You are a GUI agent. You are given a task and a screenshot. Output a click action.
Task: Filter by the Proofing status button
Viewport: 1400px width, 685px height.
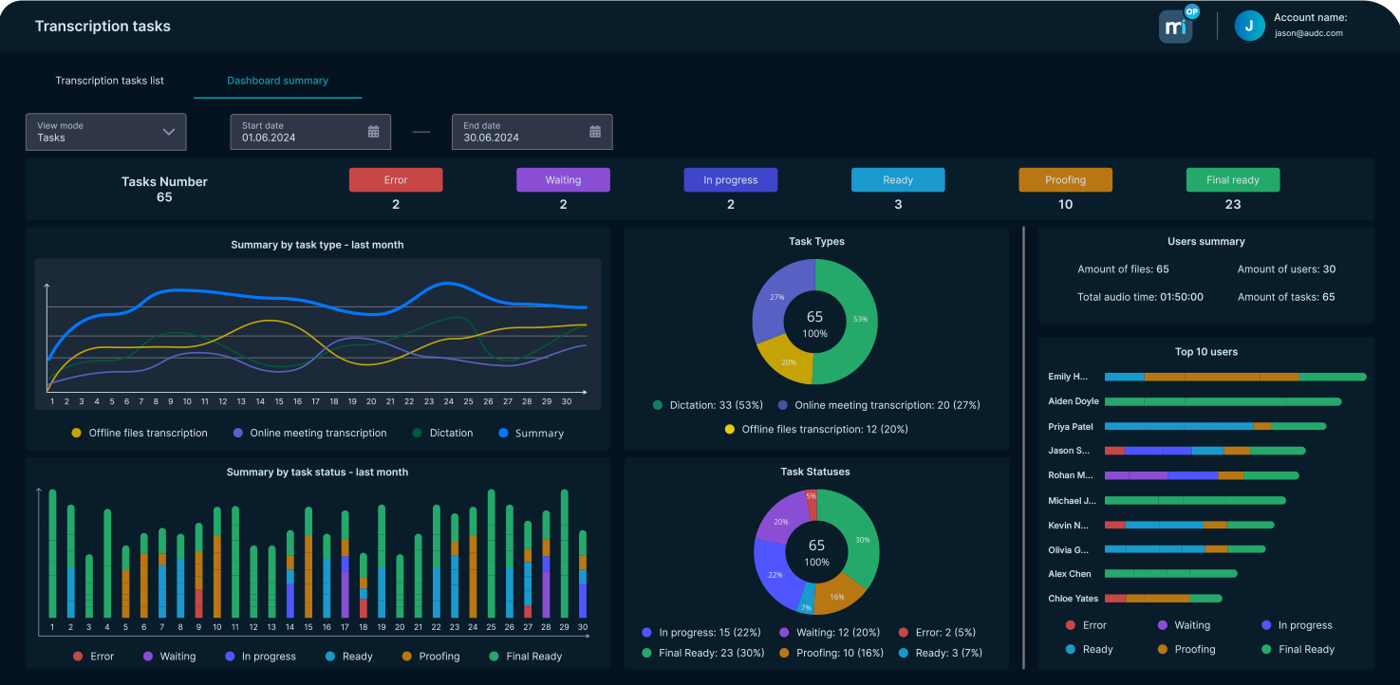tap(1065, 180)
